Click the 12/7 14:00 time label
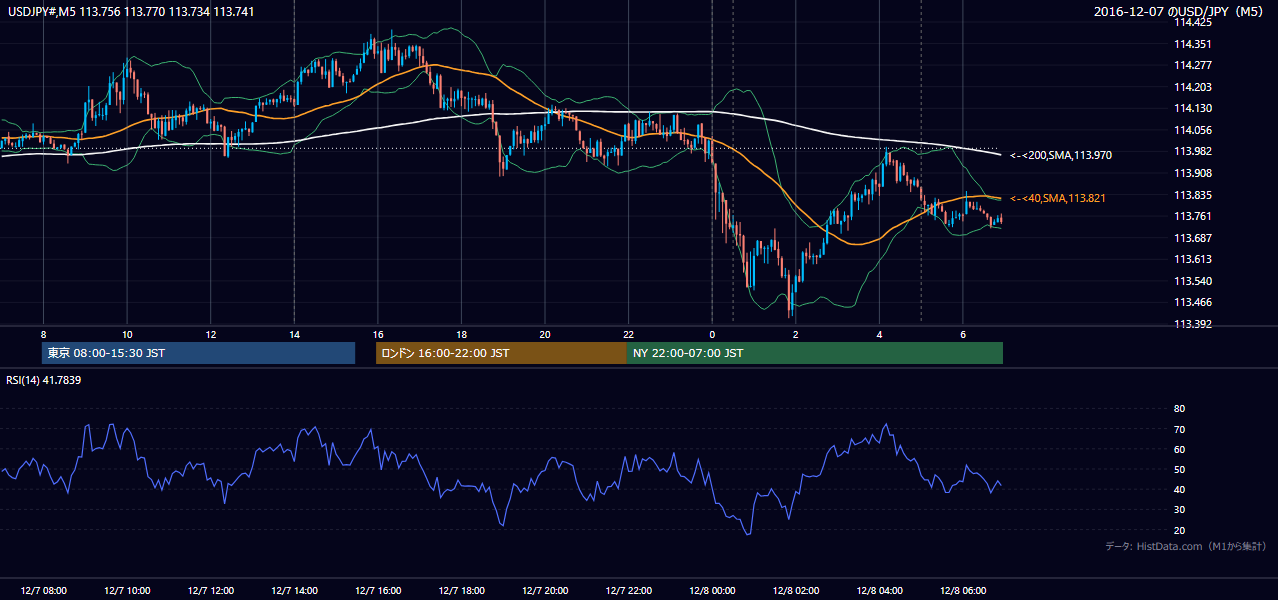The height and width of the screenshot is (600, 1278). 294,591
